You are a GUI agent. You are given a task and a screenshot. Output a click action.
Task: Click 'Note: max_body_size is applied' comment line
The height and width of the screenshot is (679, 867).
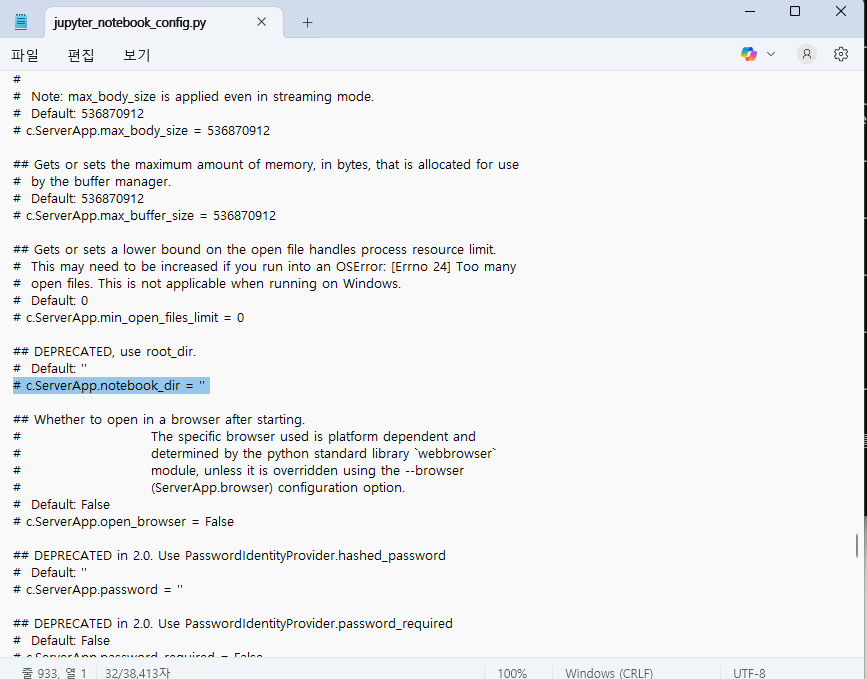[194, 97]
